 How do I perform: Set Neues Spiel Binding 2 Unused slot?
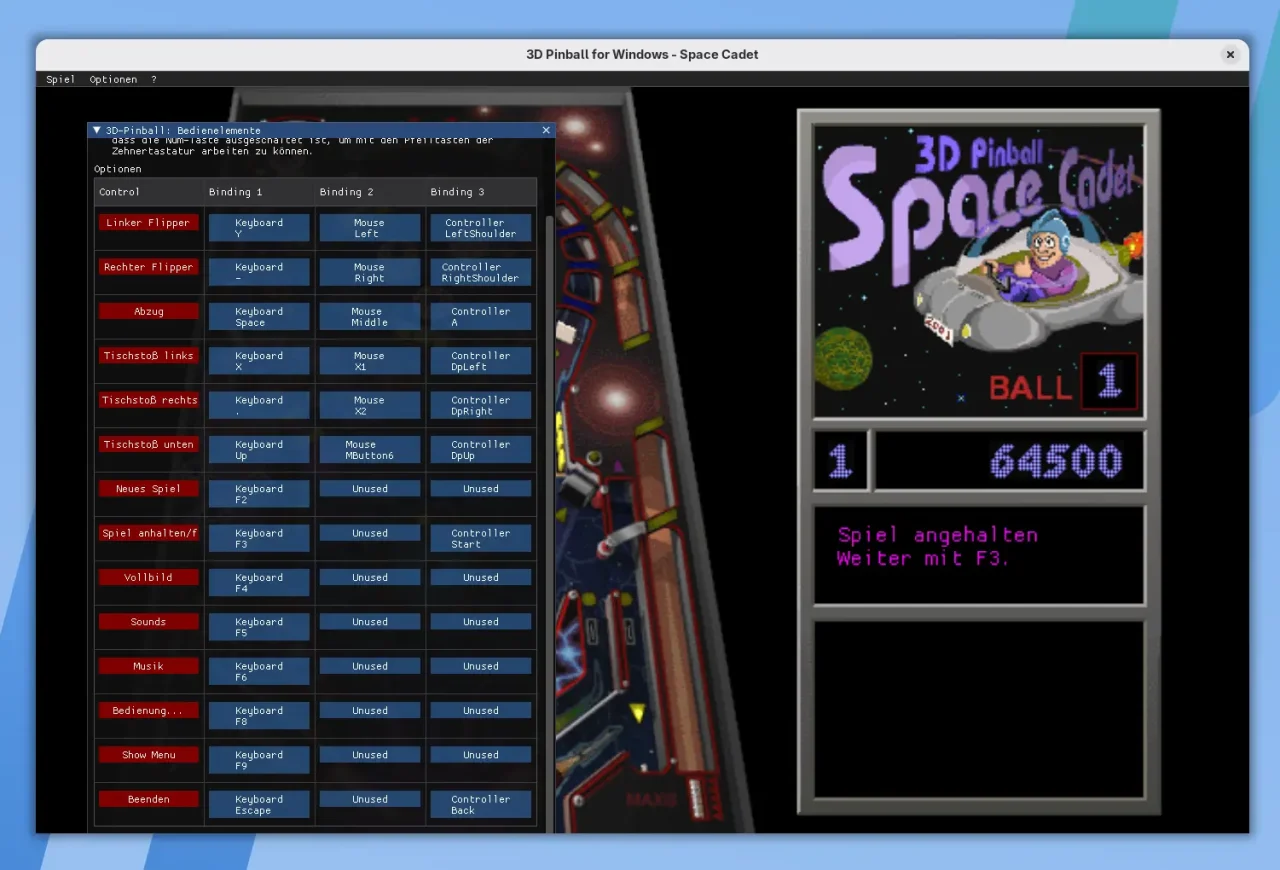coord(369,489)
